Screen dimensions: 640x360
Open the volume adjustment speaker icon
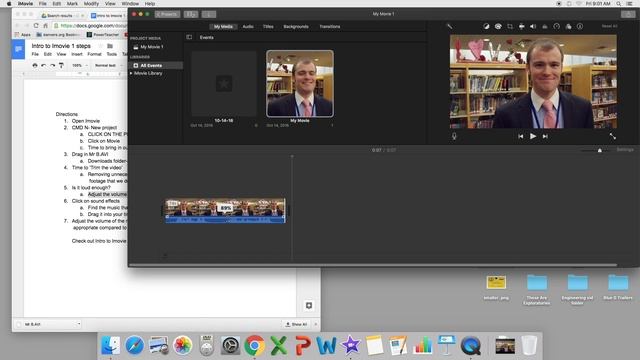[533, 27]
